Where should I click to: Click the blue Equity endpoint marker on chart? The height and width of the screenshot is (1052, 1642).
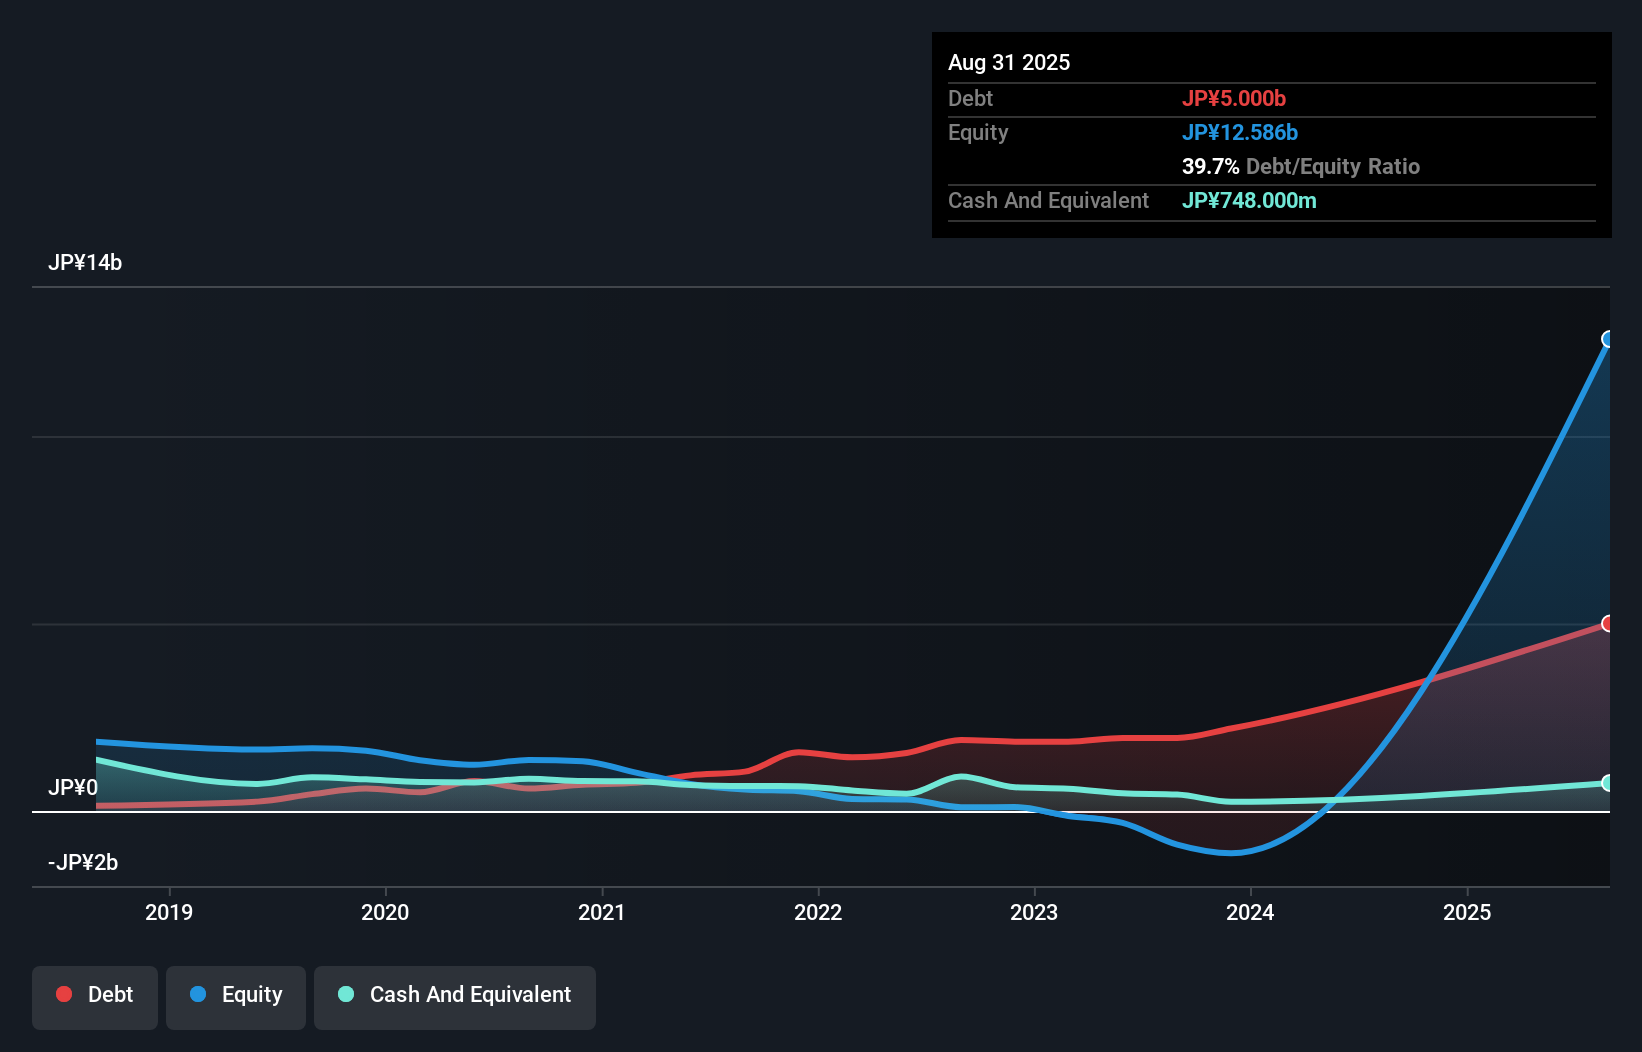coord(1608,339)
